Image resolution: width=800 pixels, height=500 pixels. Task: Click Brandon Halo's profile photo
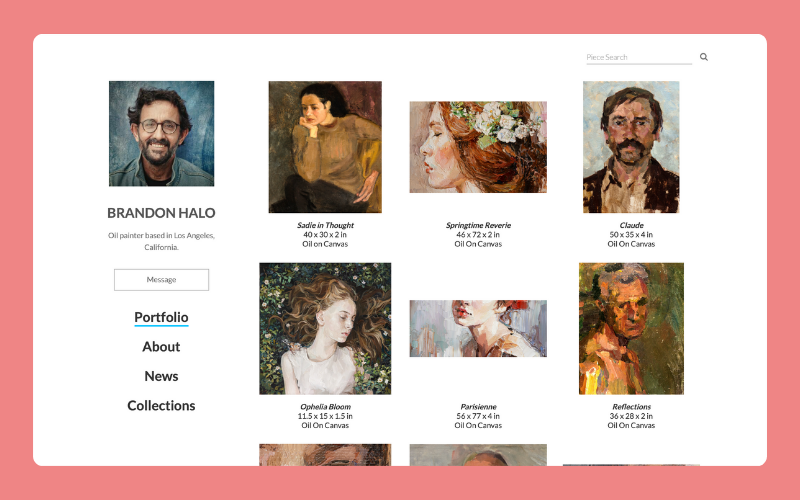click(161, 133)
